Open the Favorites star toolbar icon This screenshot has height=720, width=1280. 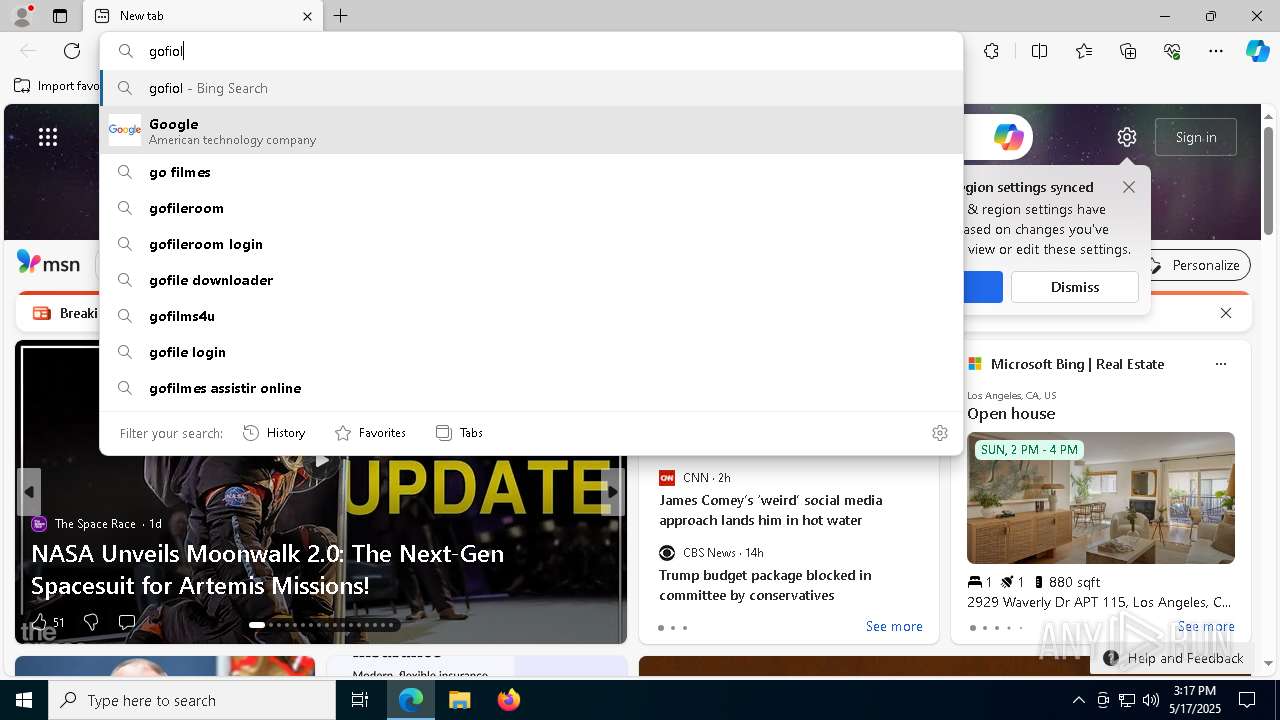click(1084, 51)
